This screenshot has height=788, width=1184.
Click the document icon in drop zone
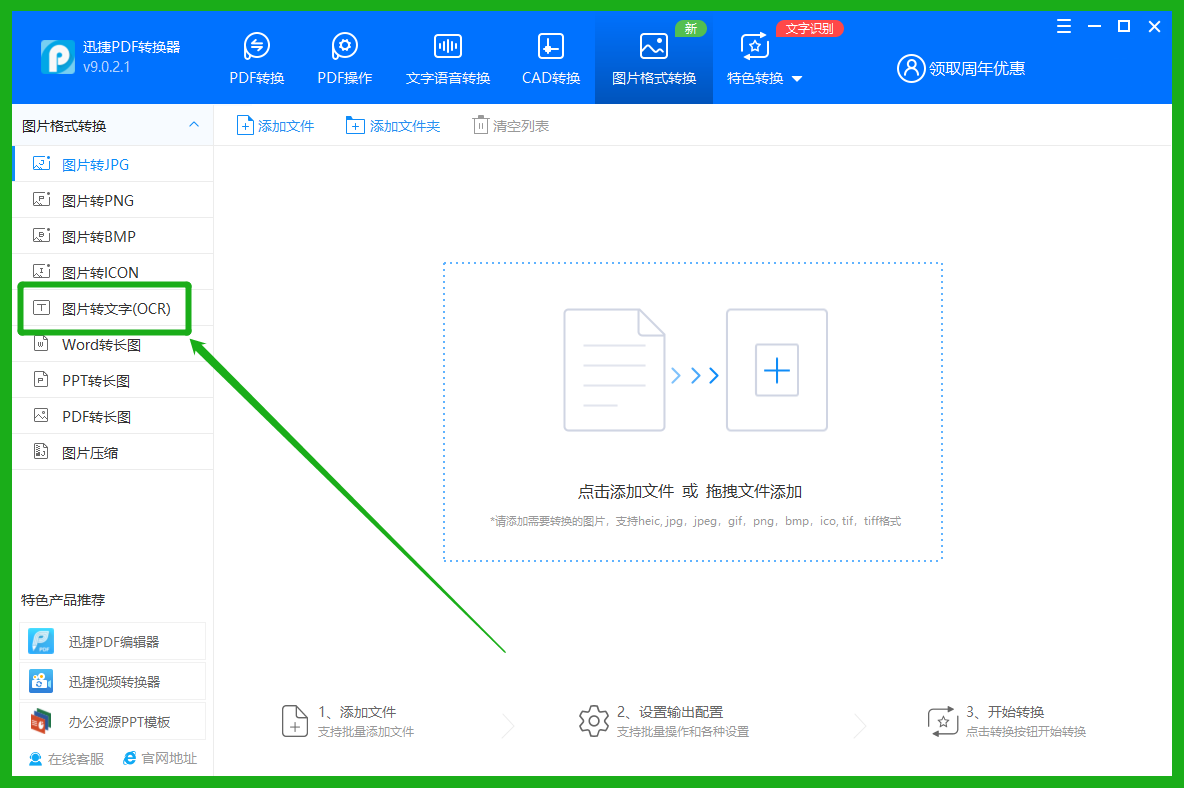pos(614,370)
